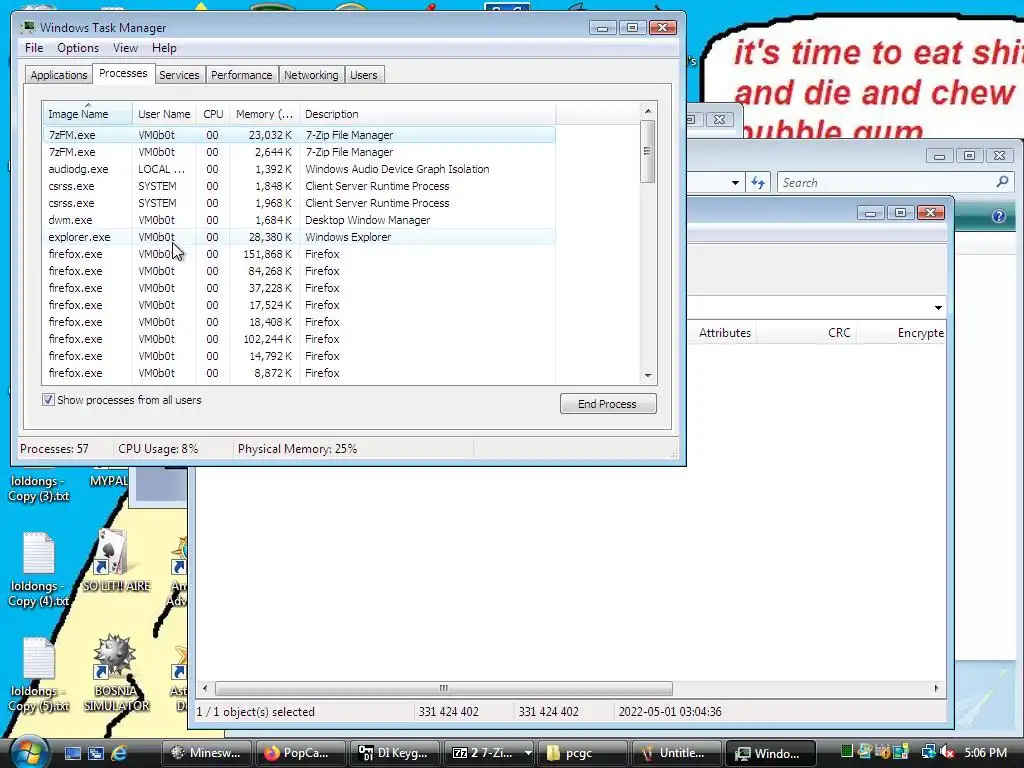The width and height of the screenshot is (1024, 768).
Task: Open the View menu in Task Manager
Action: tap(125, 48)
